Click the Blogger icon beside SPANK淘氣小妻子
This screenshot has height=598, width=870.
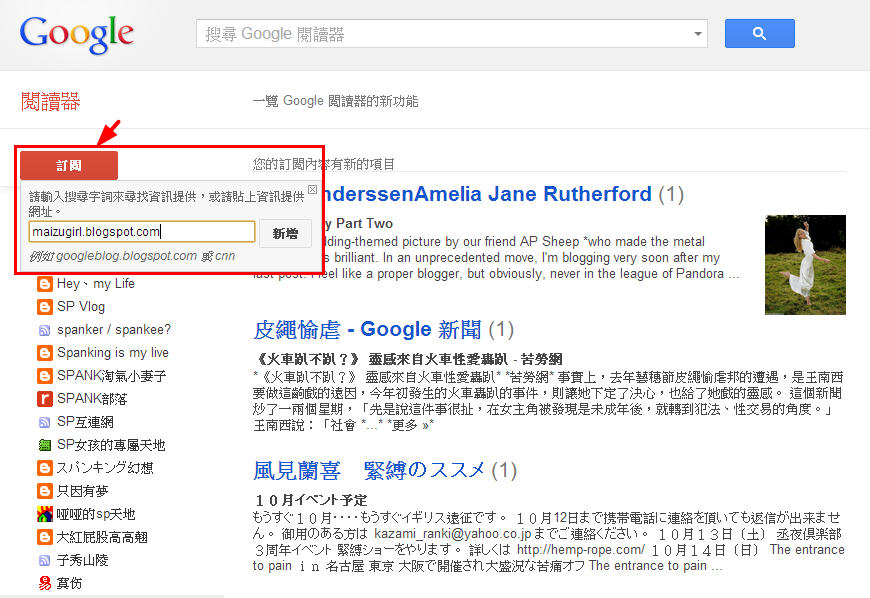point(44,376)
